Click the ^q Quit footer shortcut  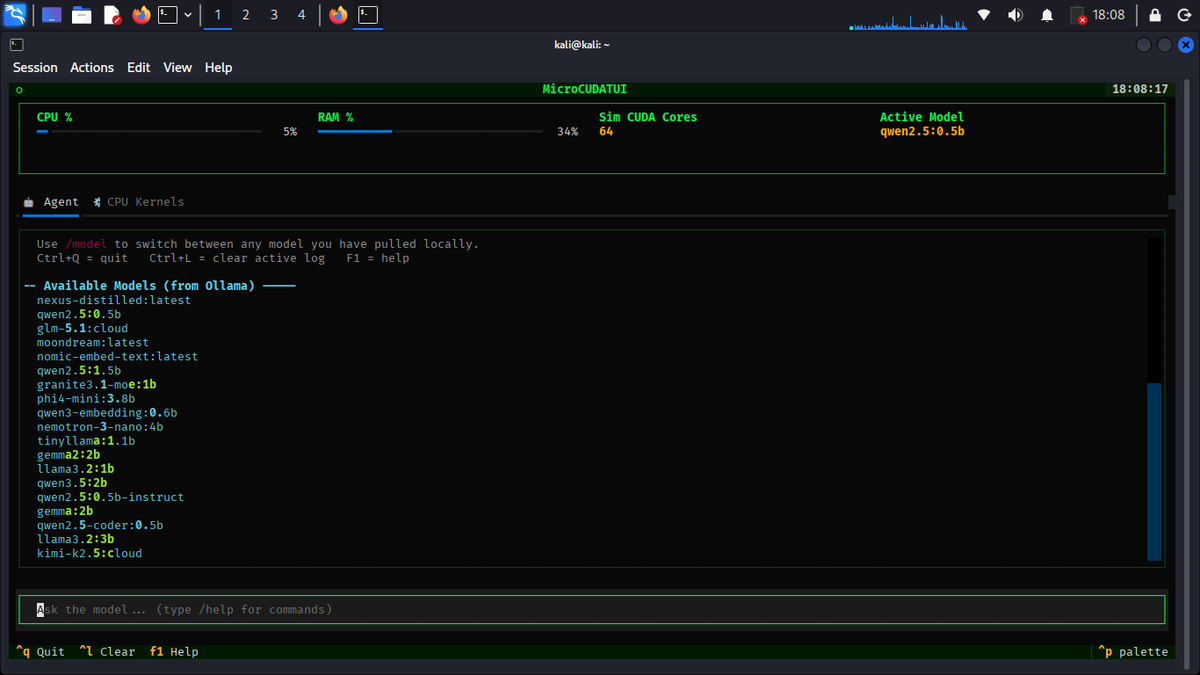click(x=40, y=651)
